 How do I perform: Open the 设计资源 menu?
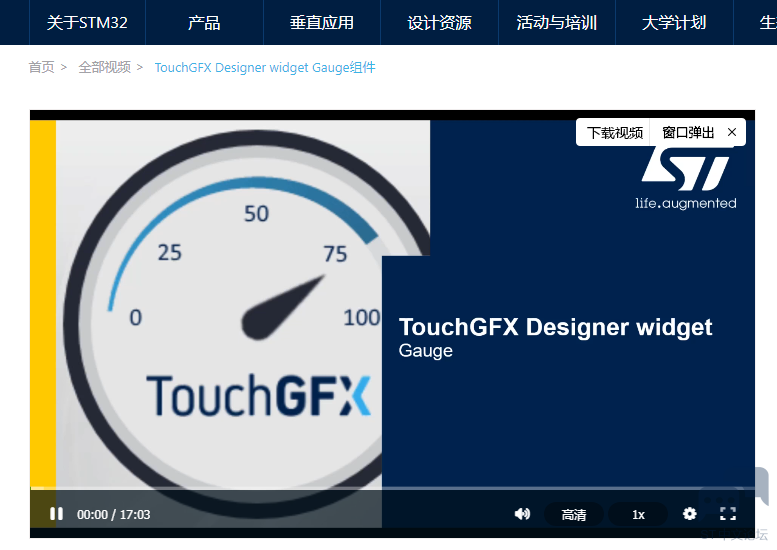pos(440,22)
